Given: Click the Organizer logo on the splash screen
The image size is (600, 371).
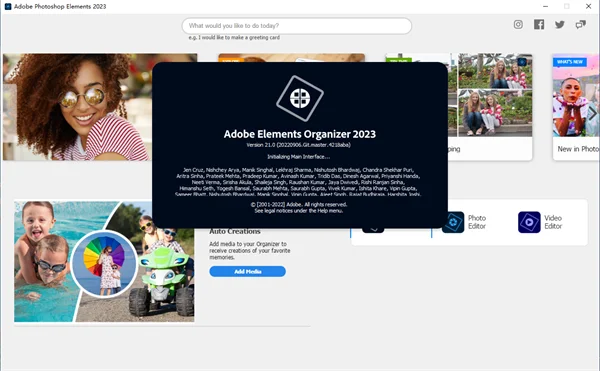Looking at the screenshot, I should [300, 98].
